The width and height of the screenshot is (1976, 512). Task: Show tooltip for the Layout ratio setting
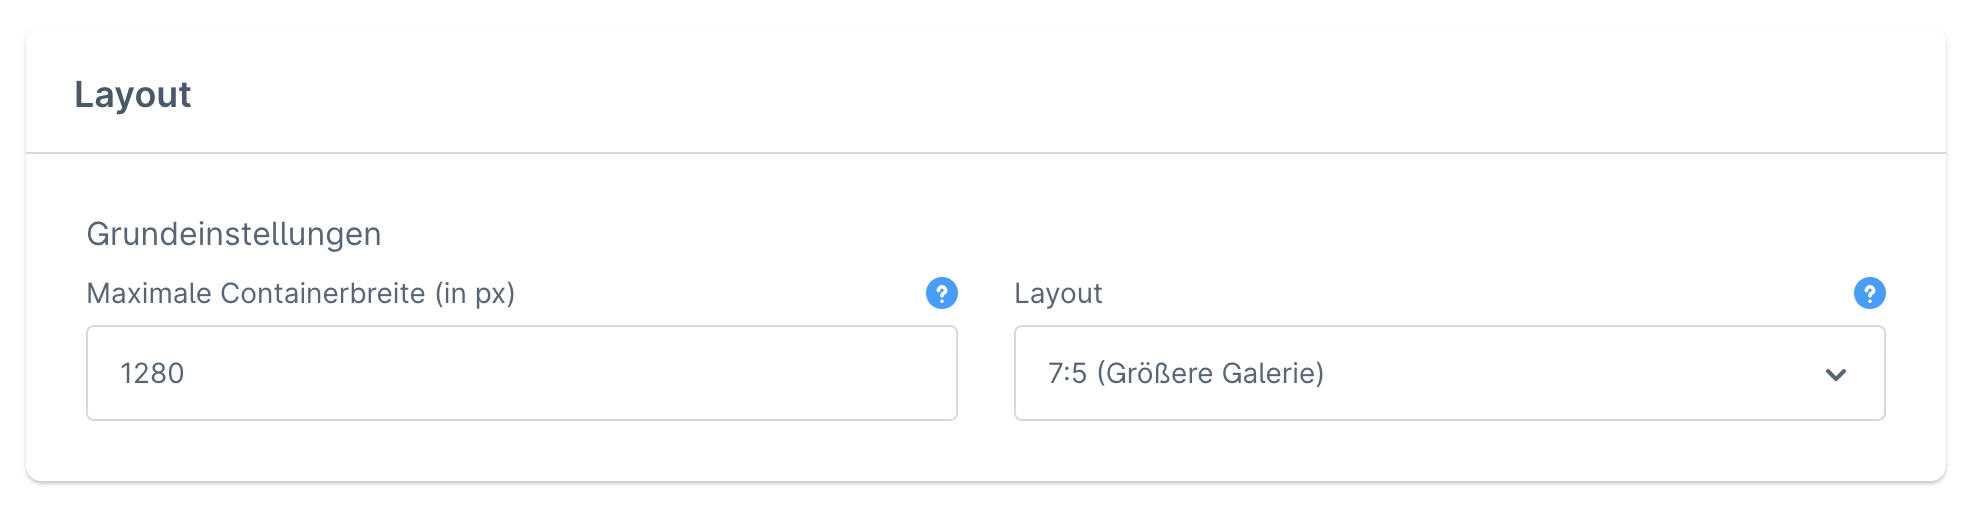pyautogui.click(x=1869, y=293)
